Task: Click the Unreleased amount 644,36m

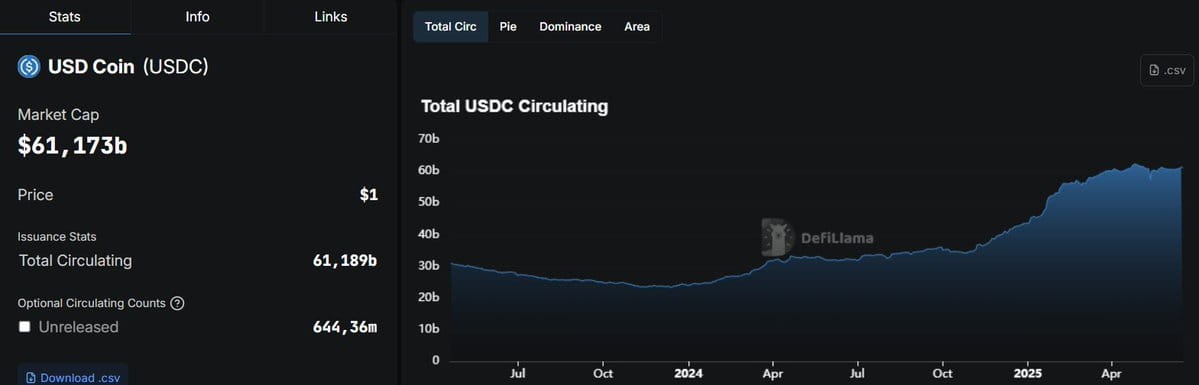Action: pos(345,328)
